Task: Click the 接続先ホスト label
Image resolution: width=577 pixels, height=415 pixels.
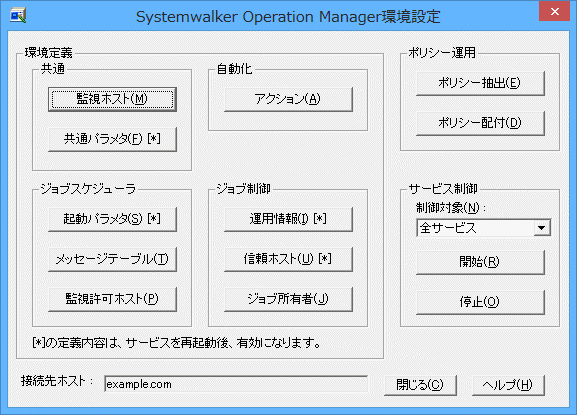Action: click(57, 381)
